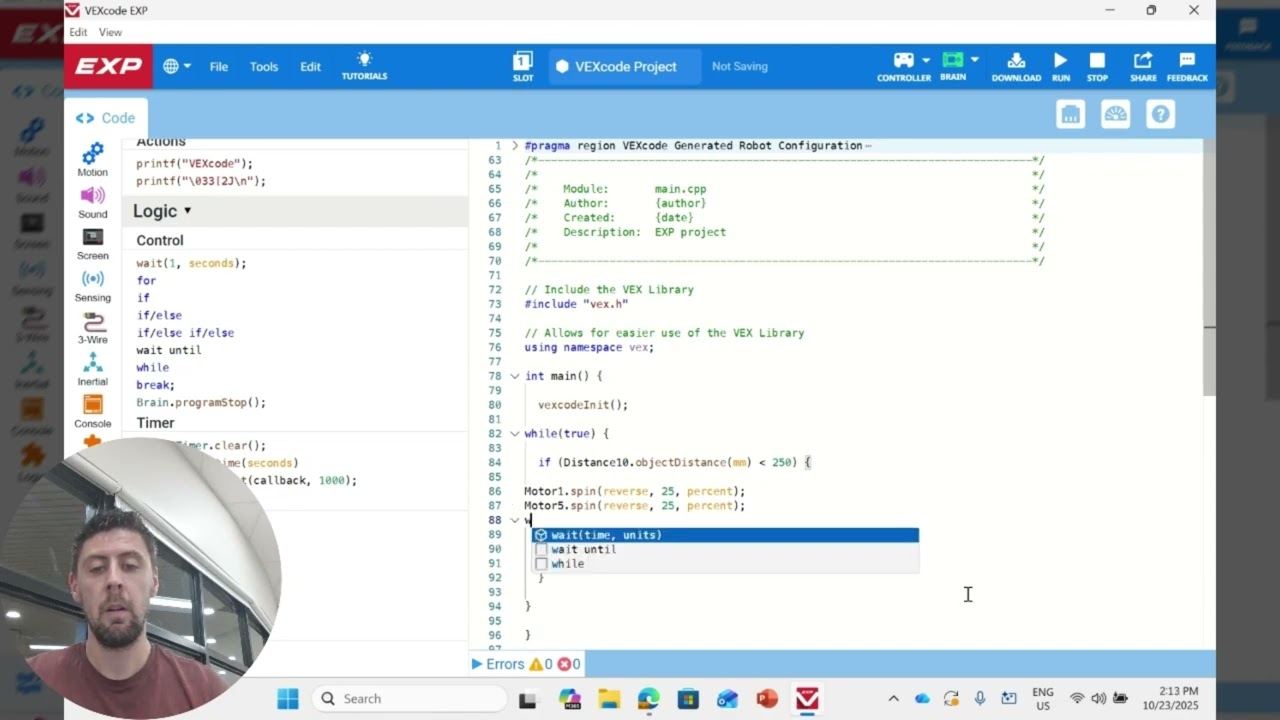Click the ENG US language indicator
The width and height of the screenshot is (1280, 720).
[x=1043, y=698]
